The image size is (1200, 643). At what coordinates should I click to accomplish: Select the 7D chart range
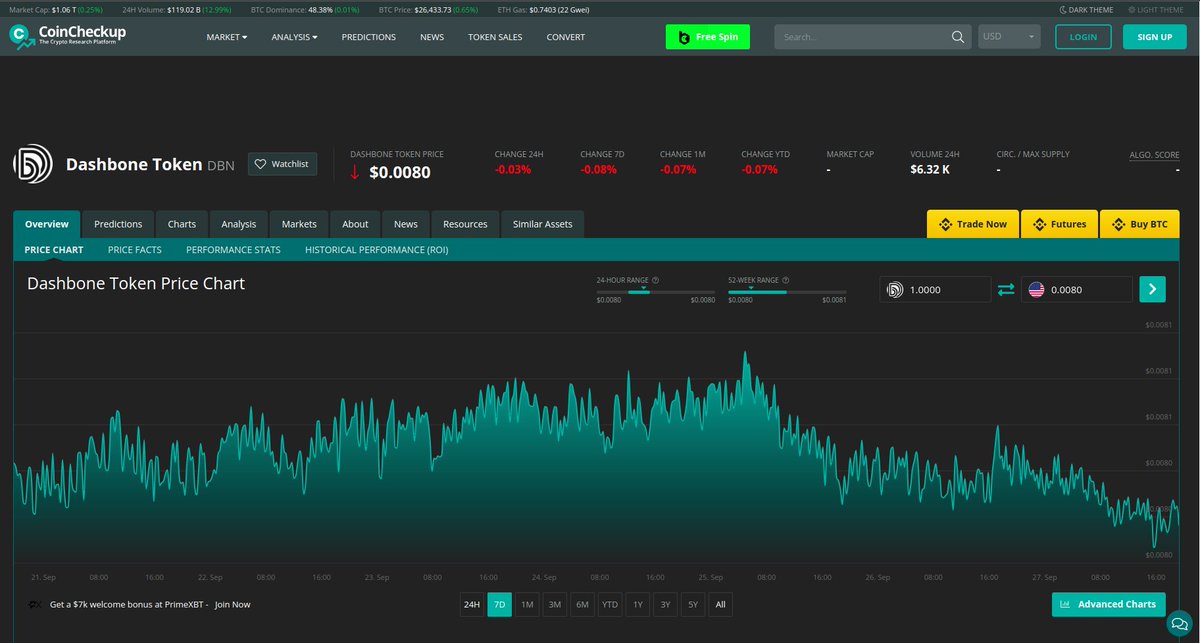(499, 604)
